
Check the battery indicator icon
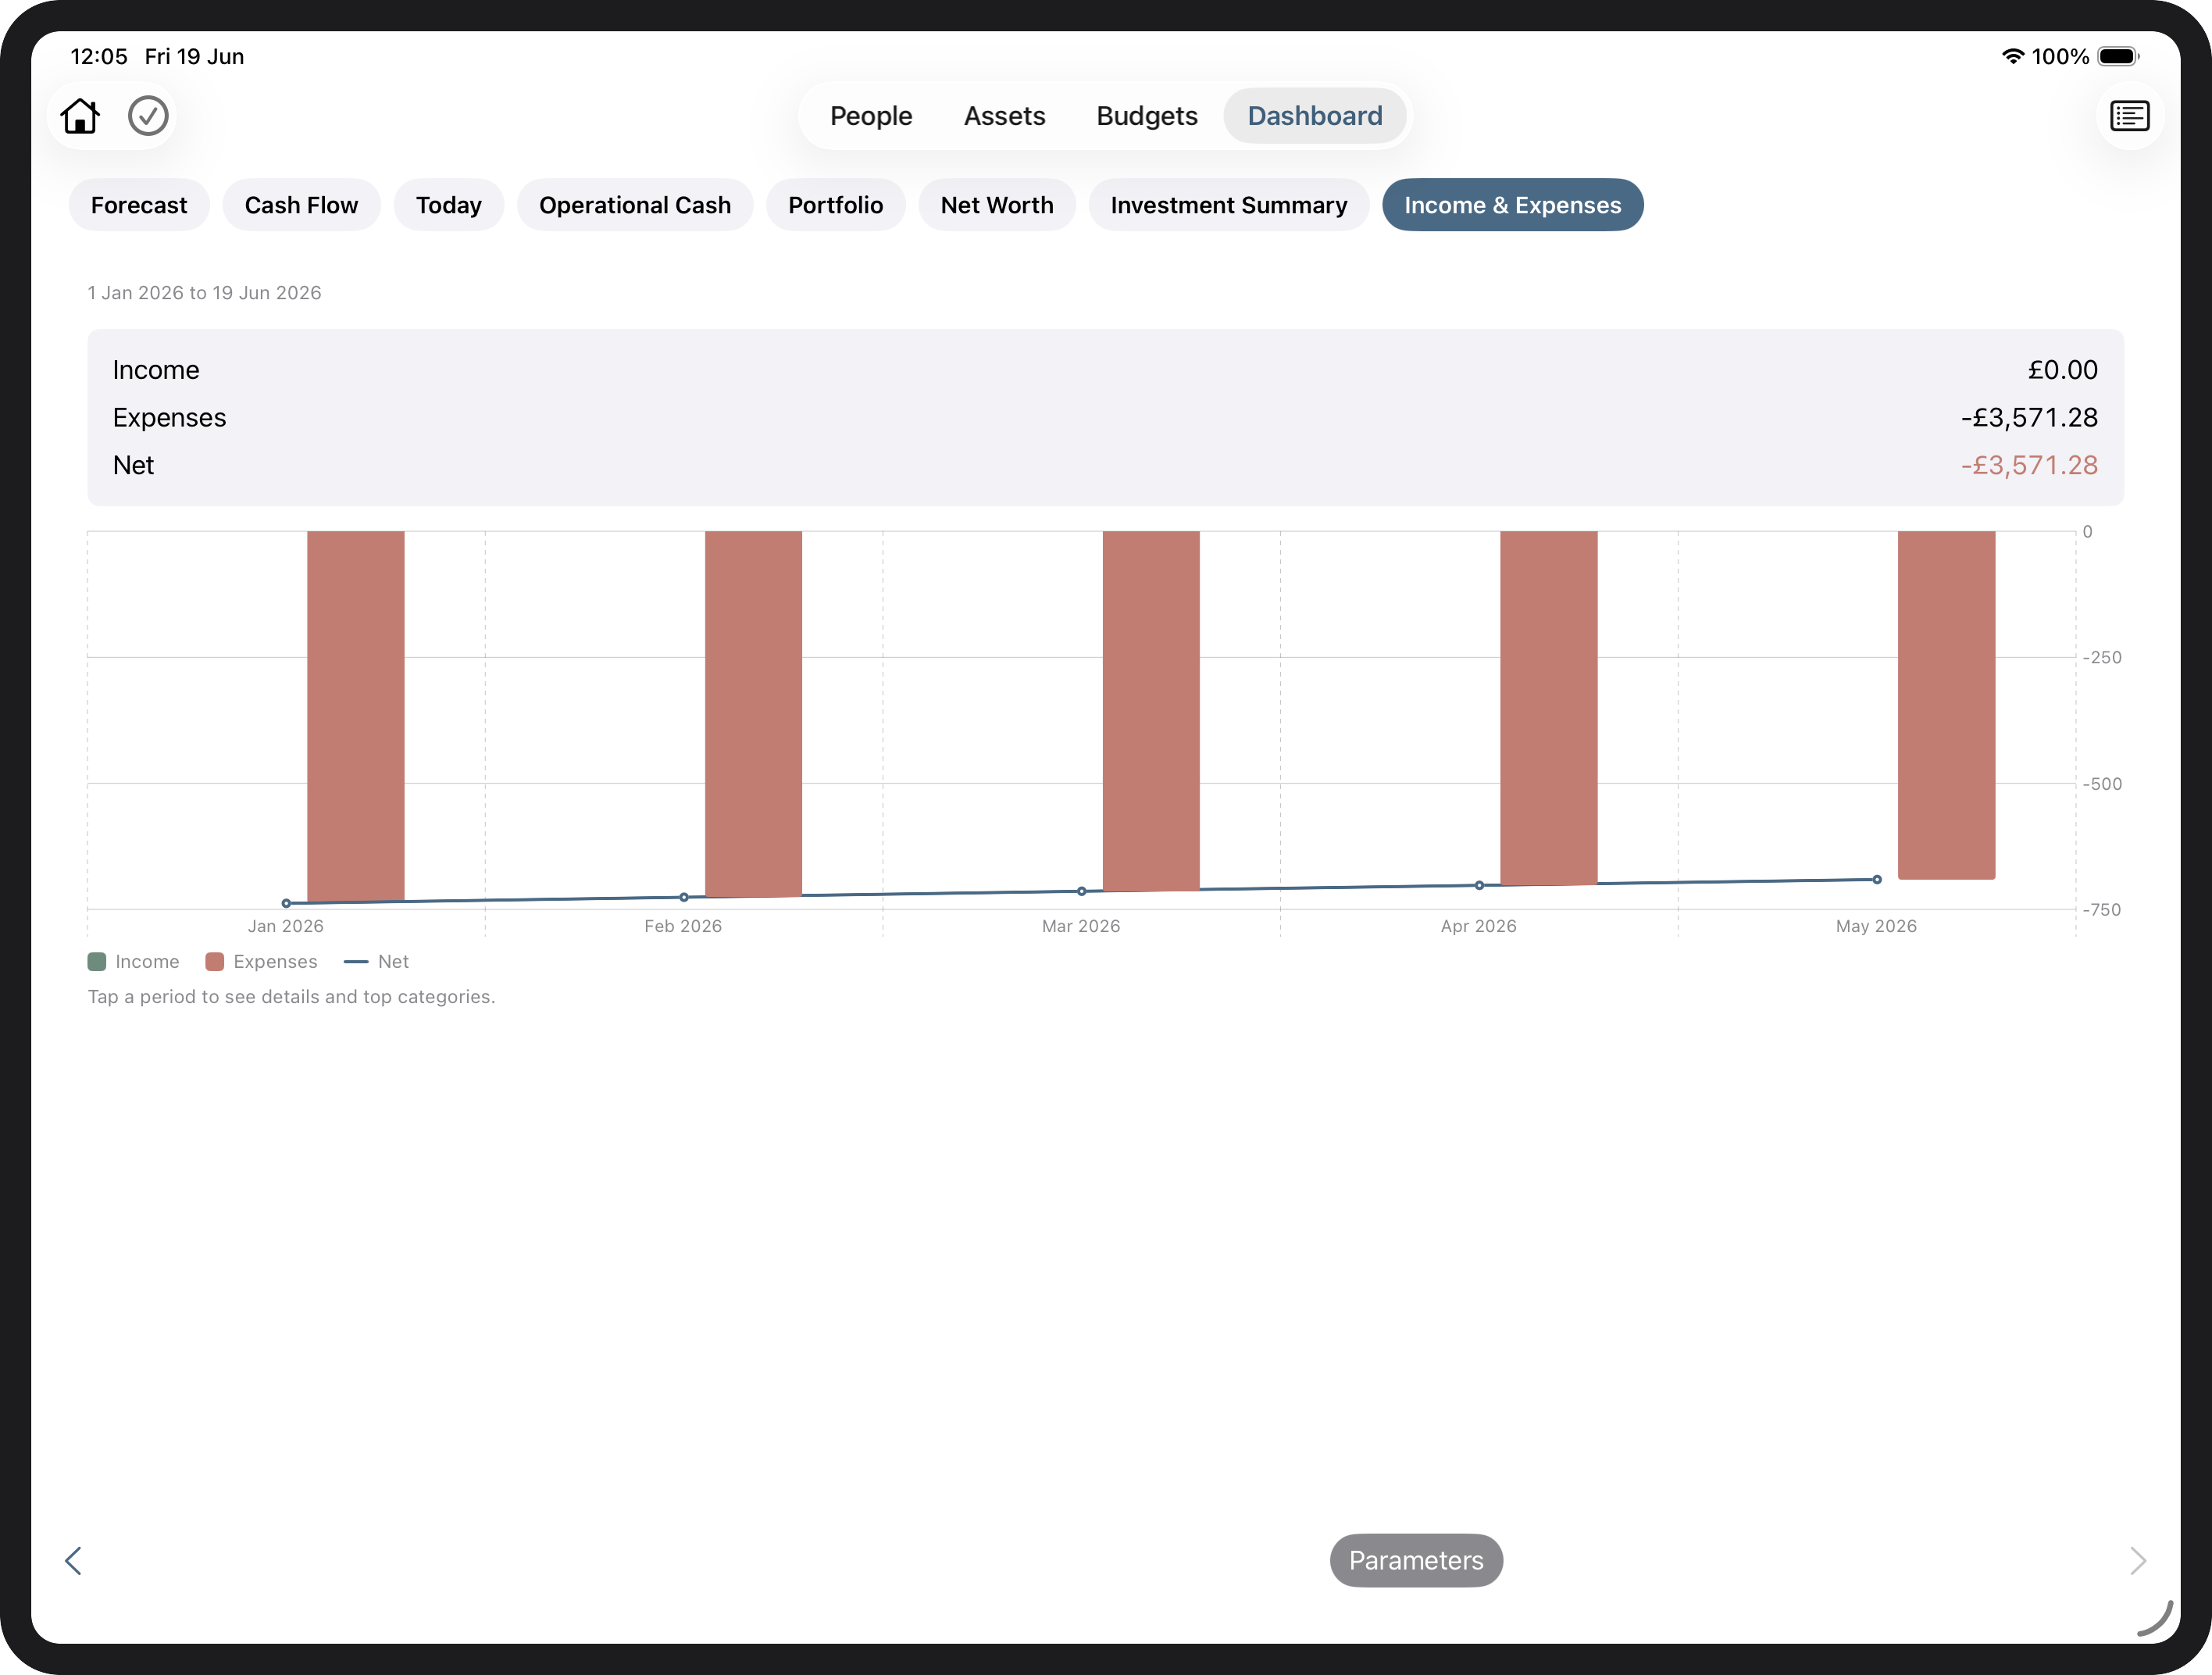click(x=2118, y=56)
